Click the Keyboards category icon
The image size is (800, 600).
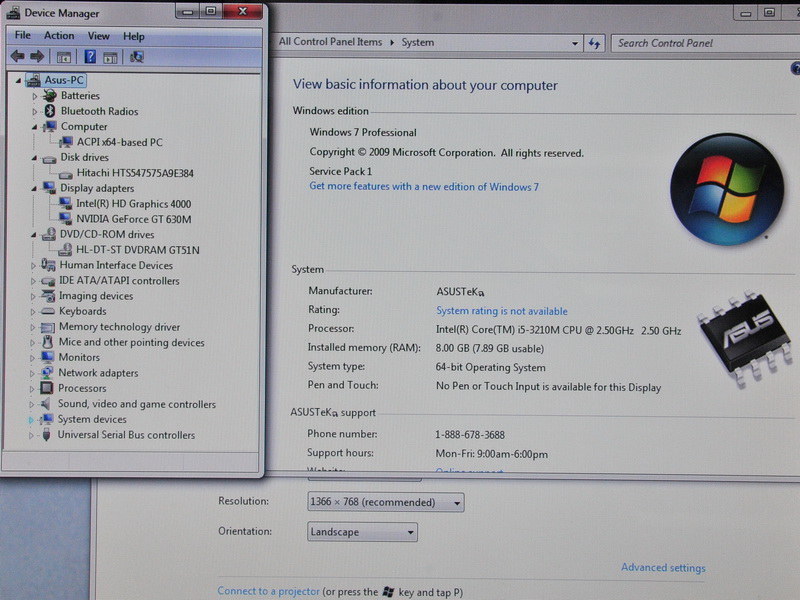pos(48,311)
